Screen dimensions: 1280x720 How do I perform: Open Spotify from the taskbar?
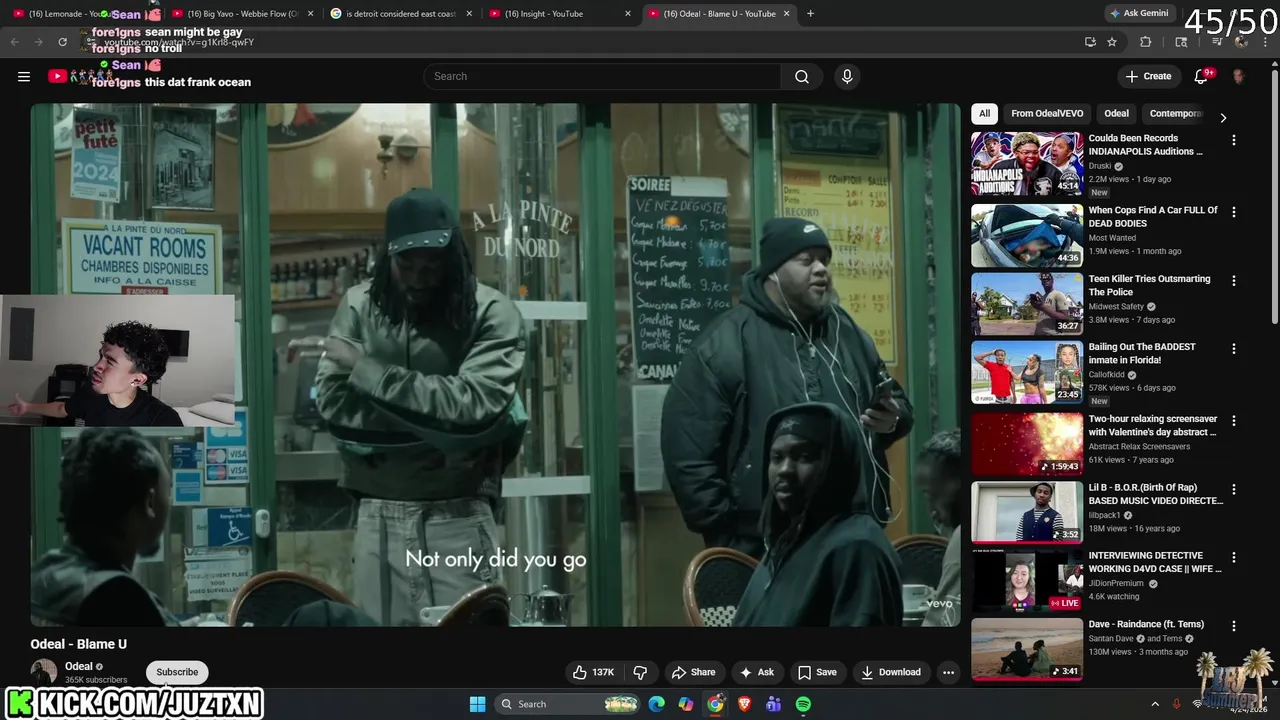(803, 704)
